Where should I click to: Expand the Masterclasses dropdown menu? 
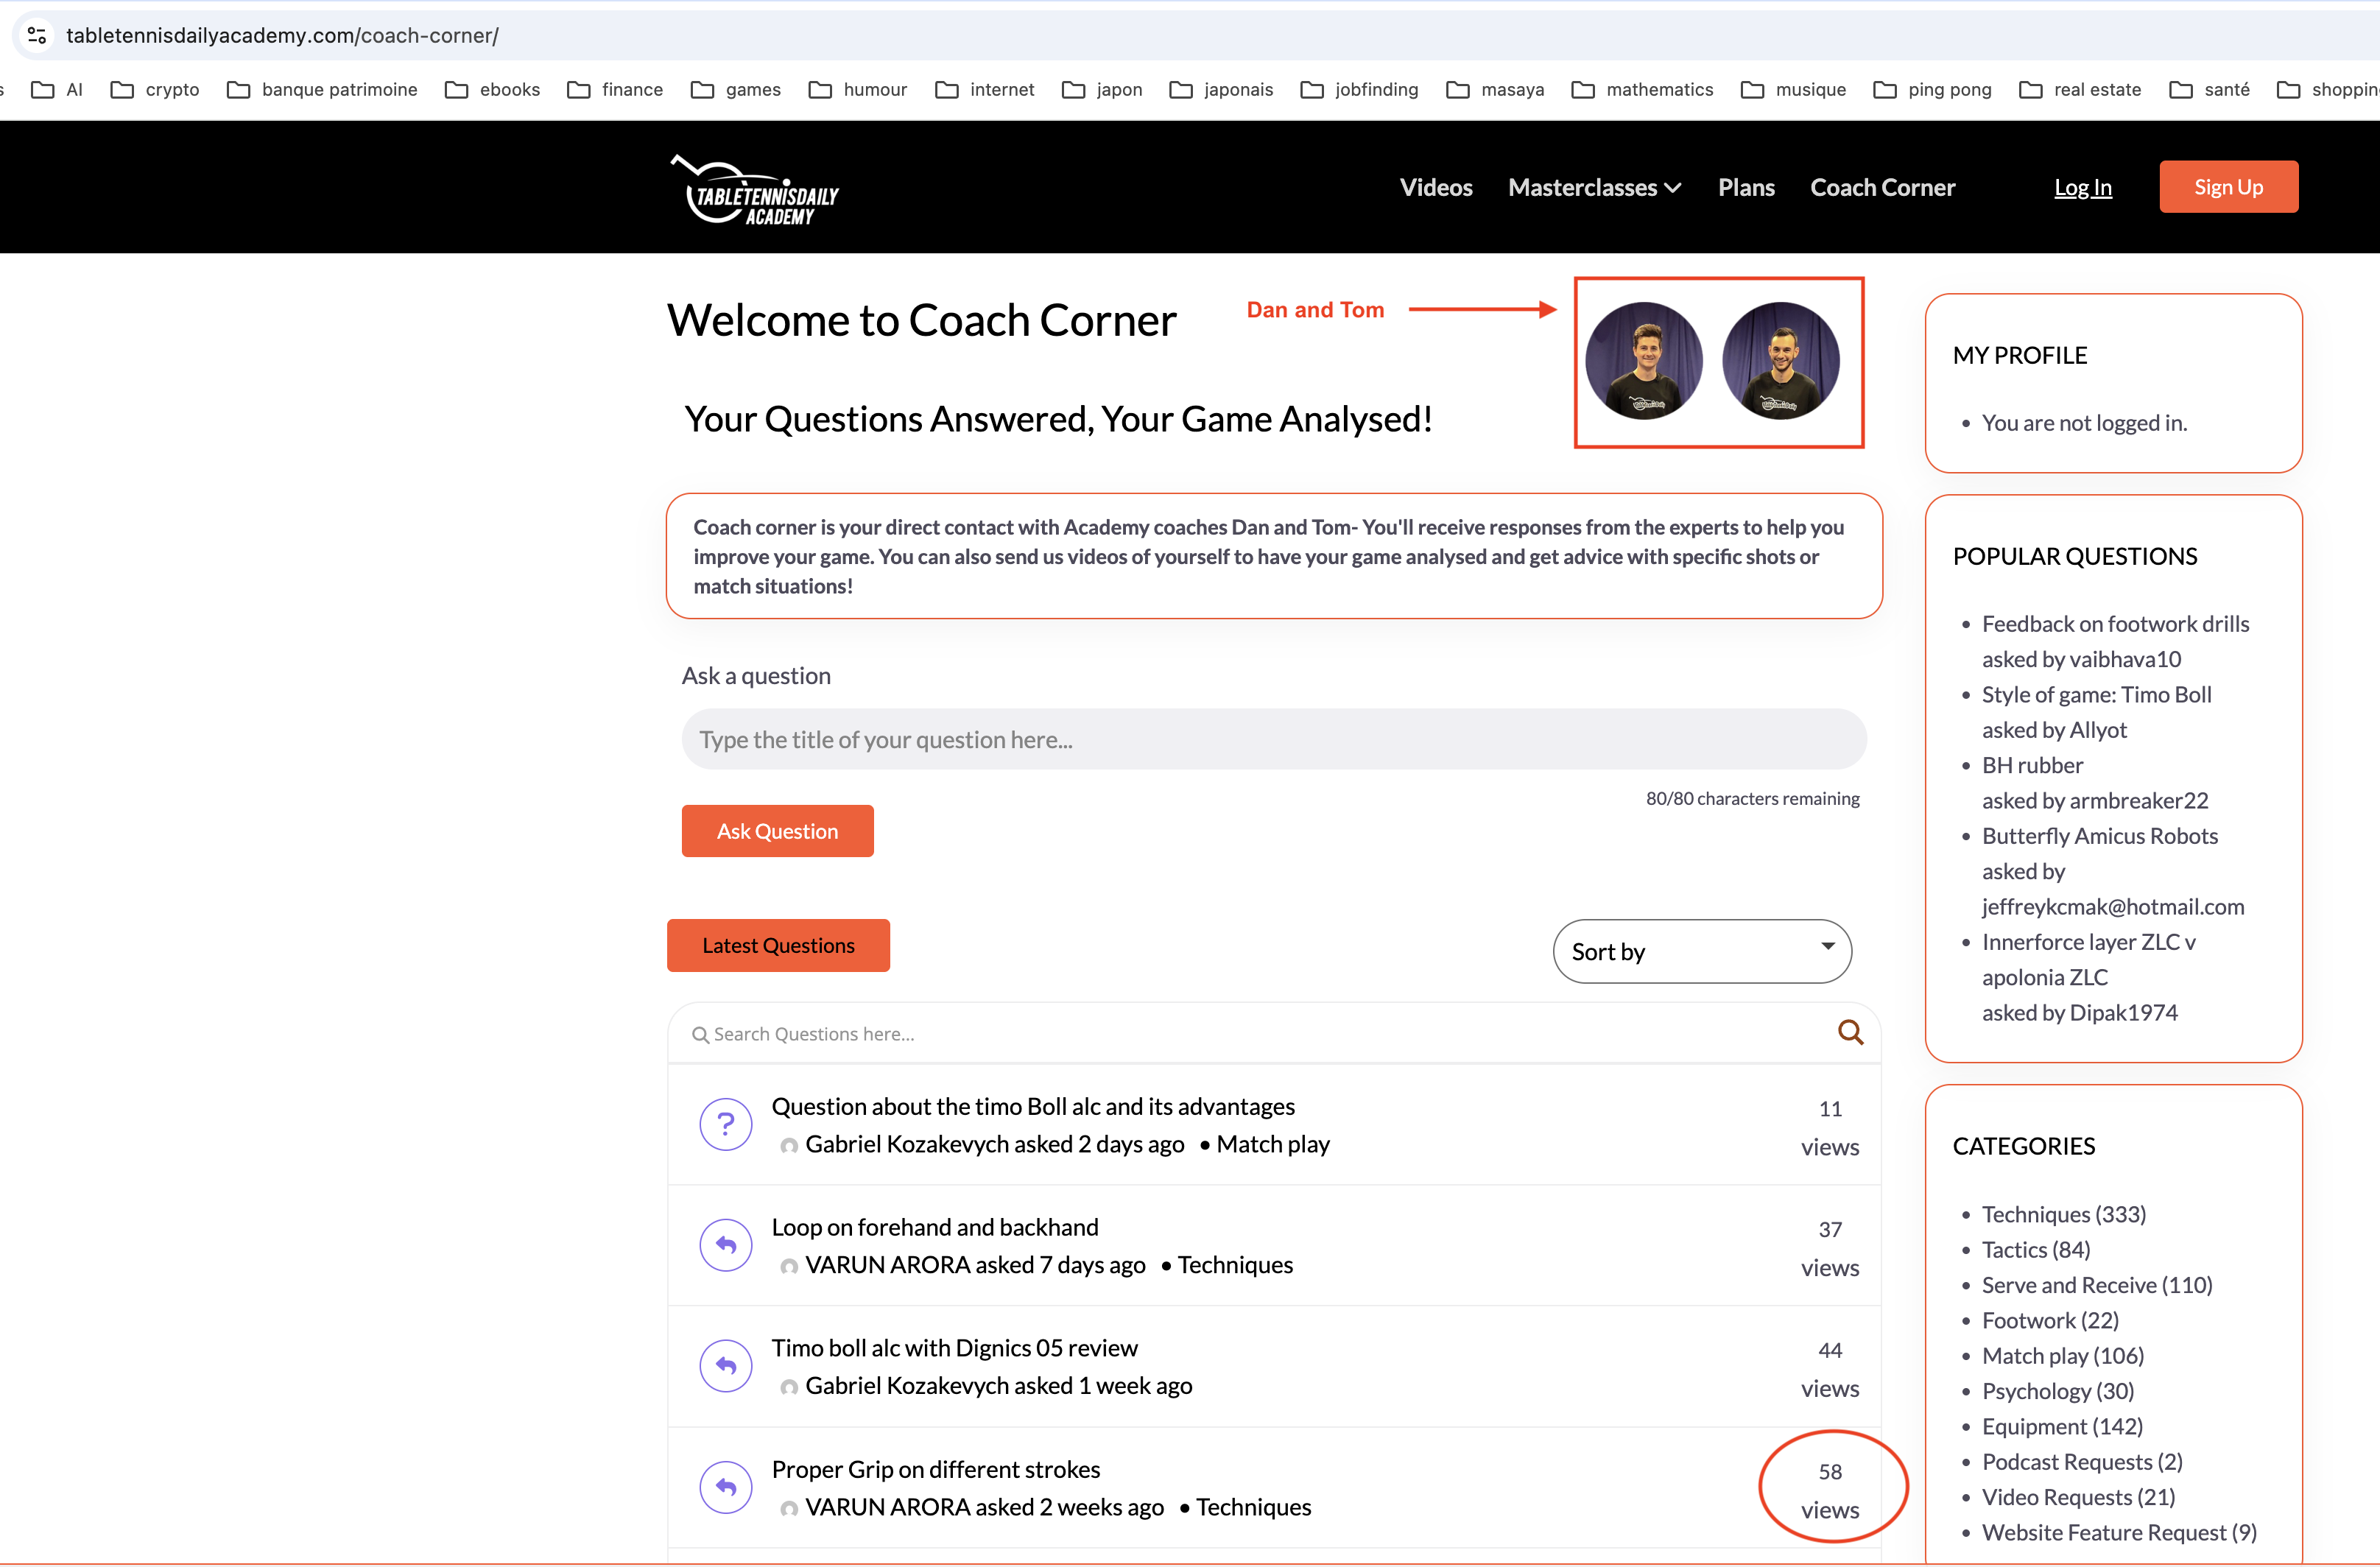tap(1594, 187)
